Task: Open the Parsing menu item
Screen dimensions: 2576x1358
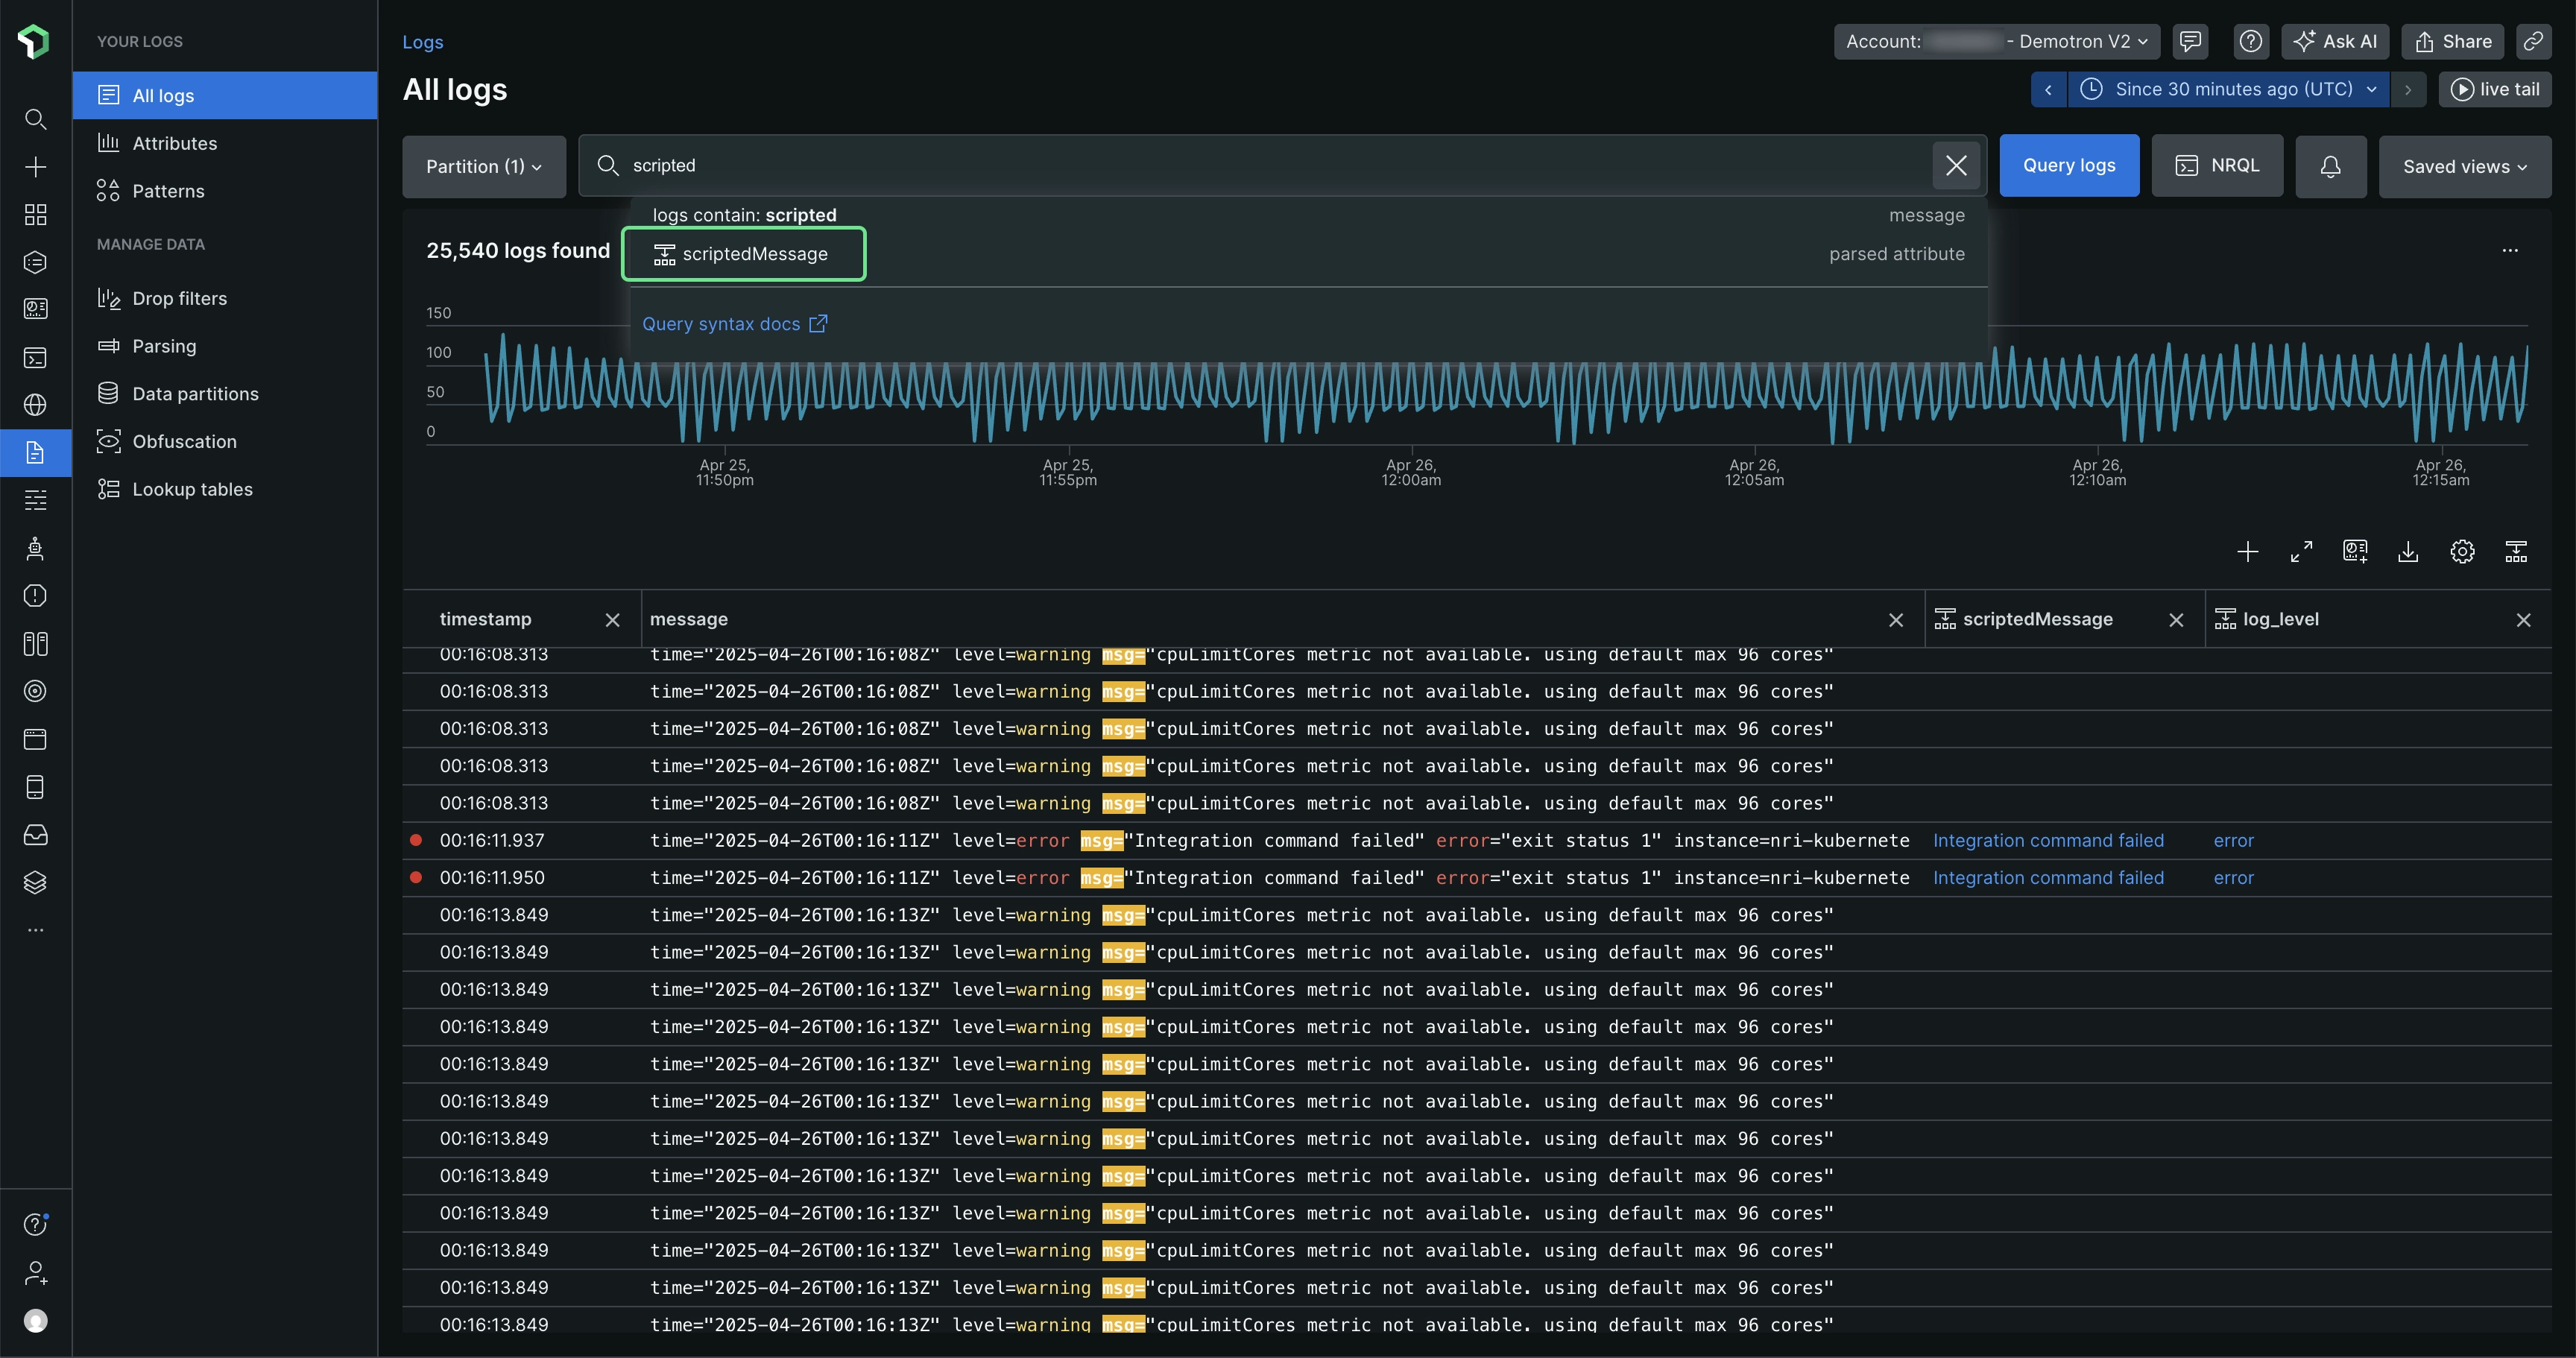Action: (164, 346)
